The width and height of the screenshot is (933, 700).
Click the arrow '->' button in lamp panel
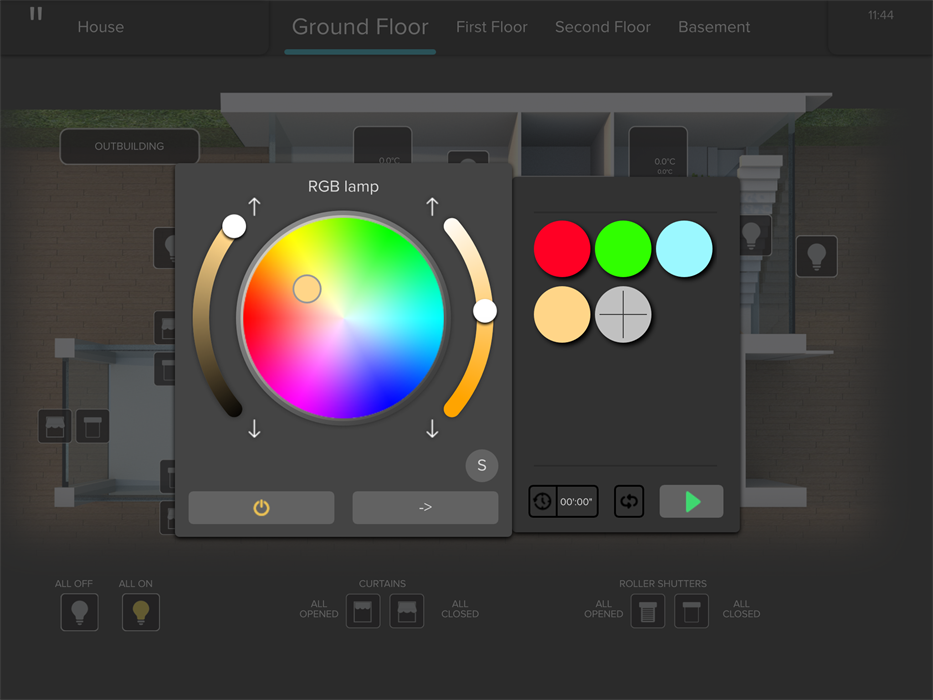[x=425, y=508]
